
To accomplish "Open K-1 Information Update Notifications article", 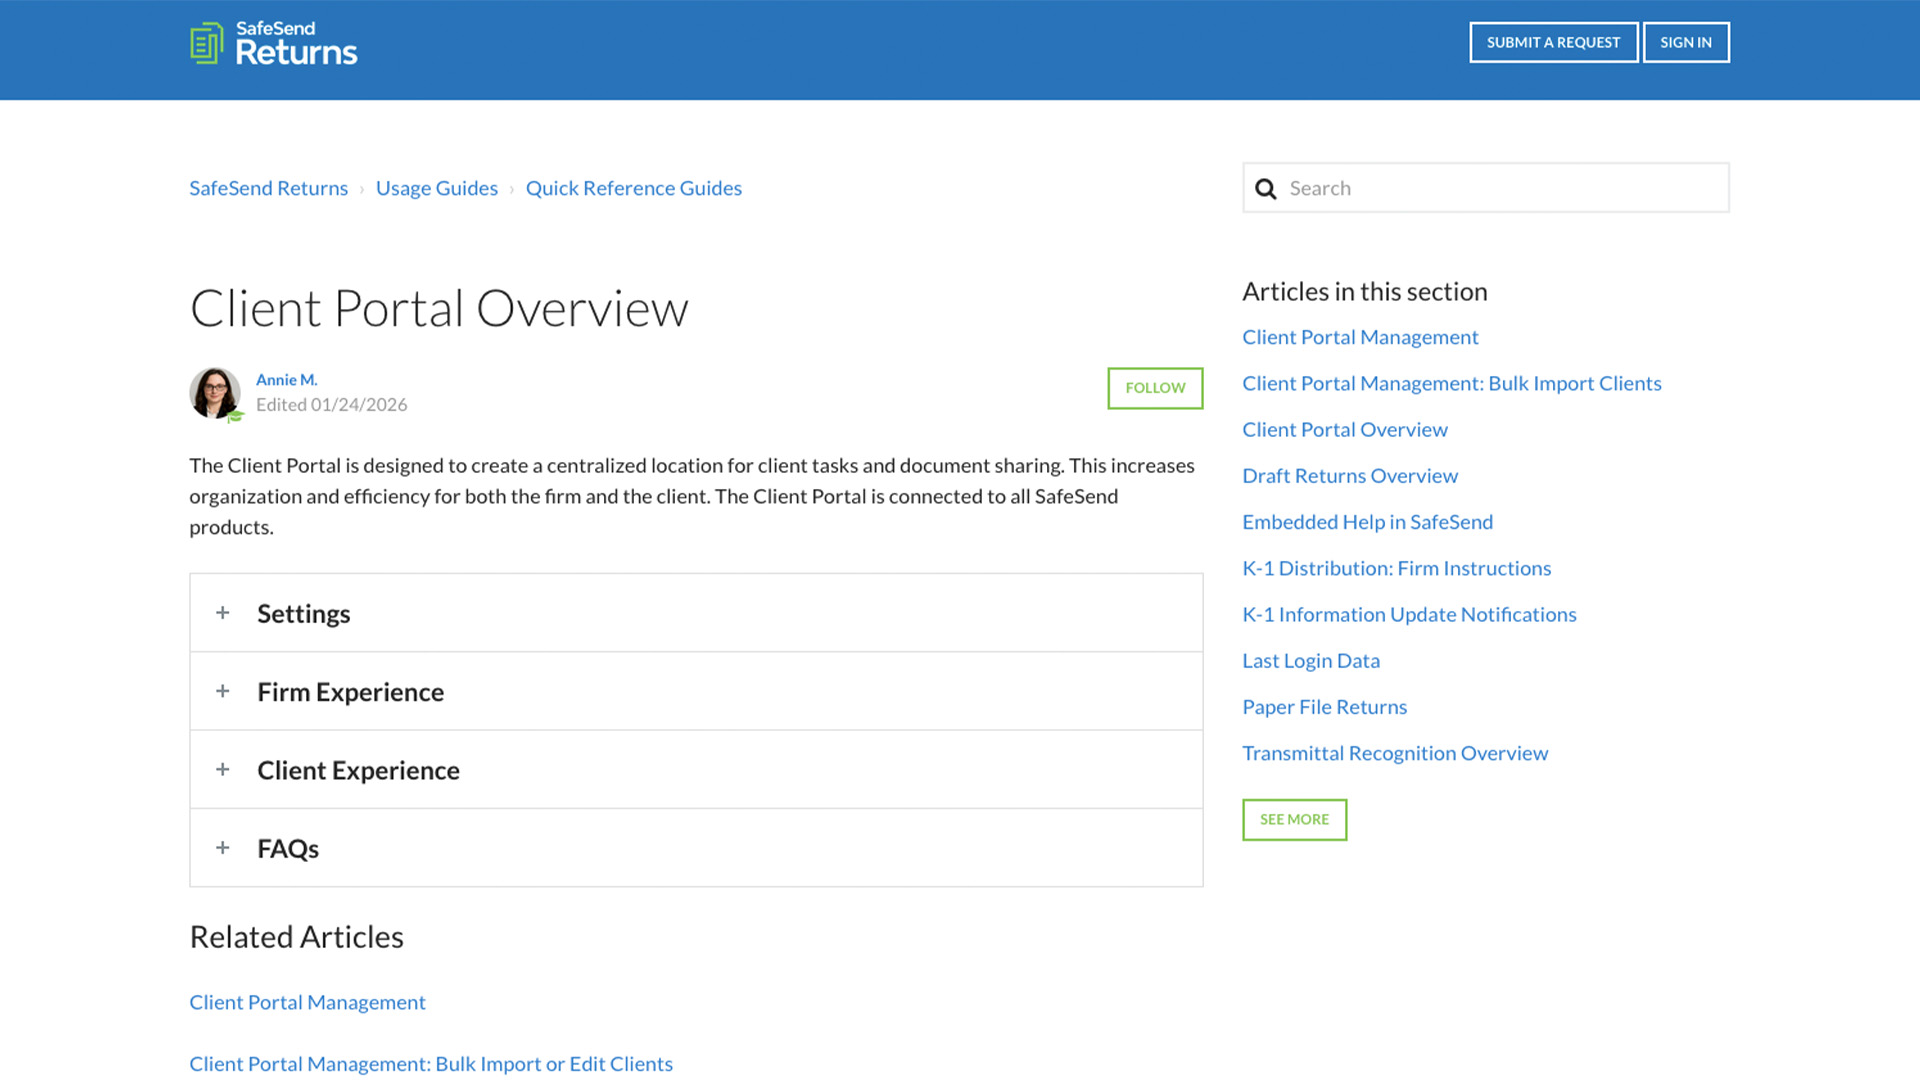I will tap(1408, 614).
